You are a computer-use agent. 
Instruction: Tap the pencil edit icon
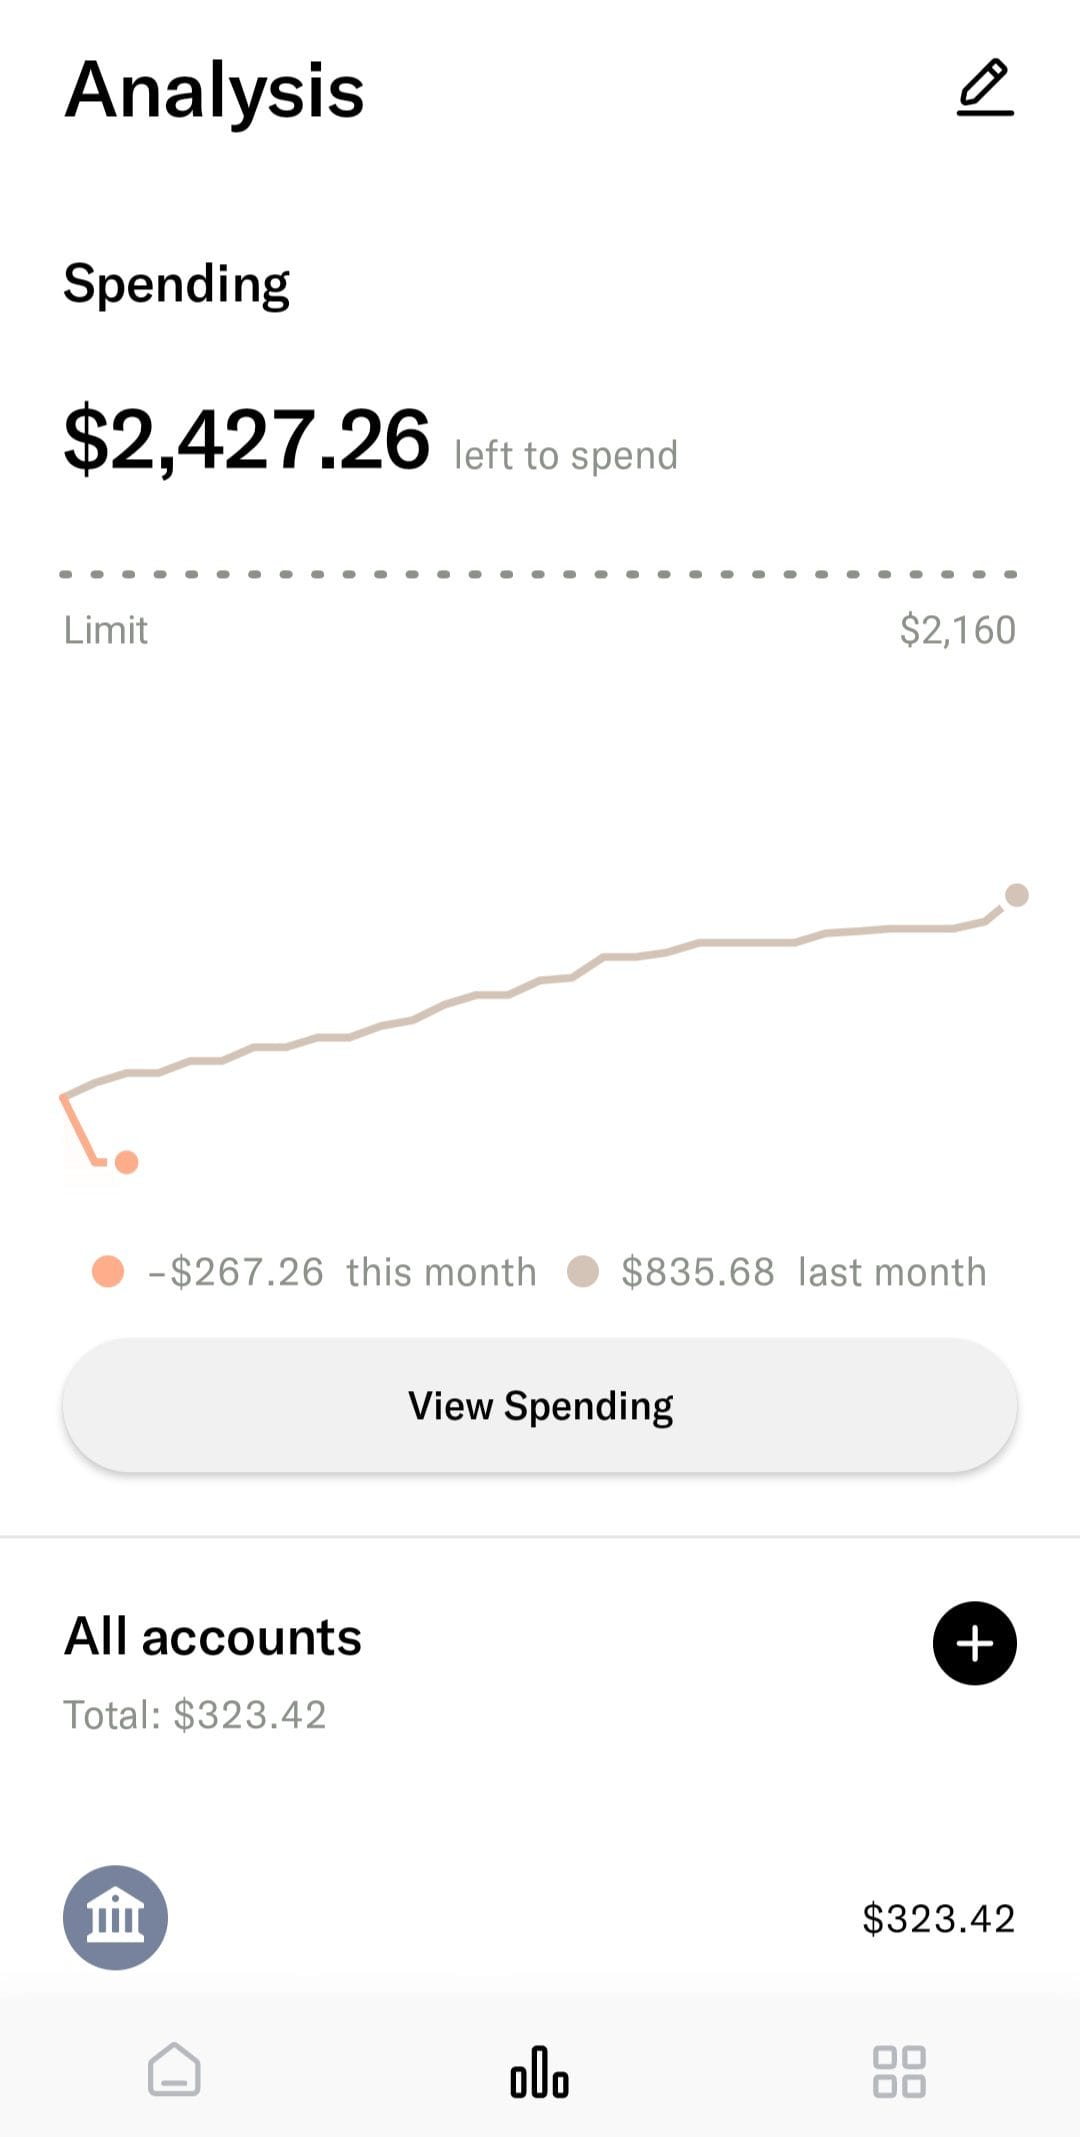[985, 88]
